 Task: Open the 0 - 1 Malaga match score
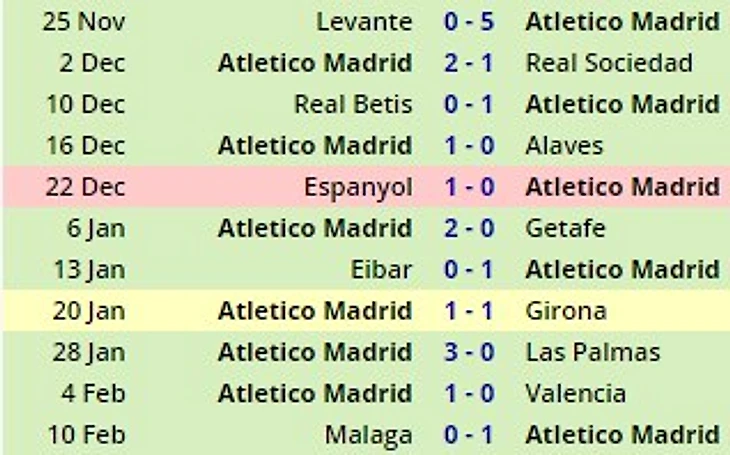tap(469, 435)
